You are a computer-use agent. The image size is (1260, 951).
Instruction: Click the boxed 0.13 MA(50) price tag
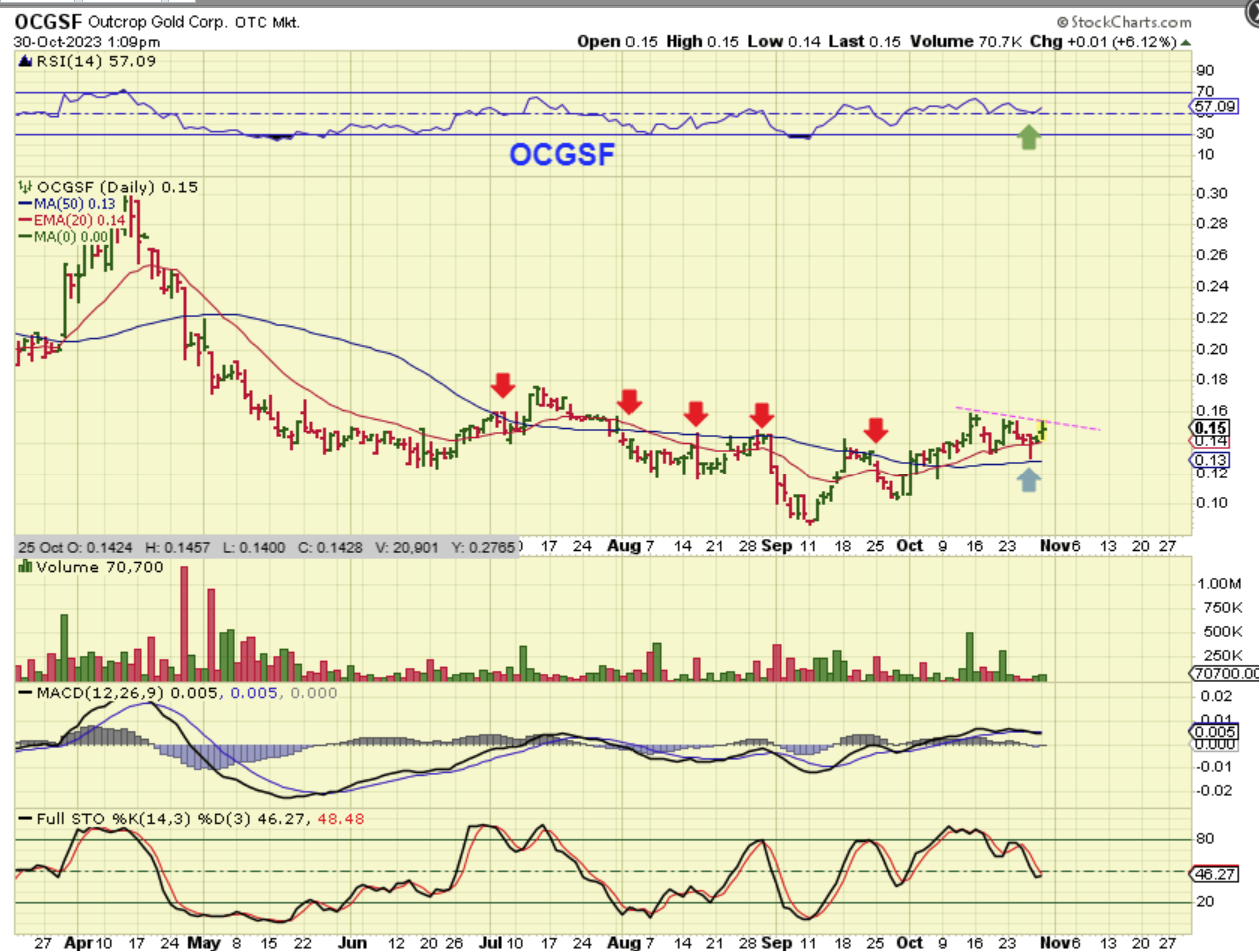coord(1211,459)
